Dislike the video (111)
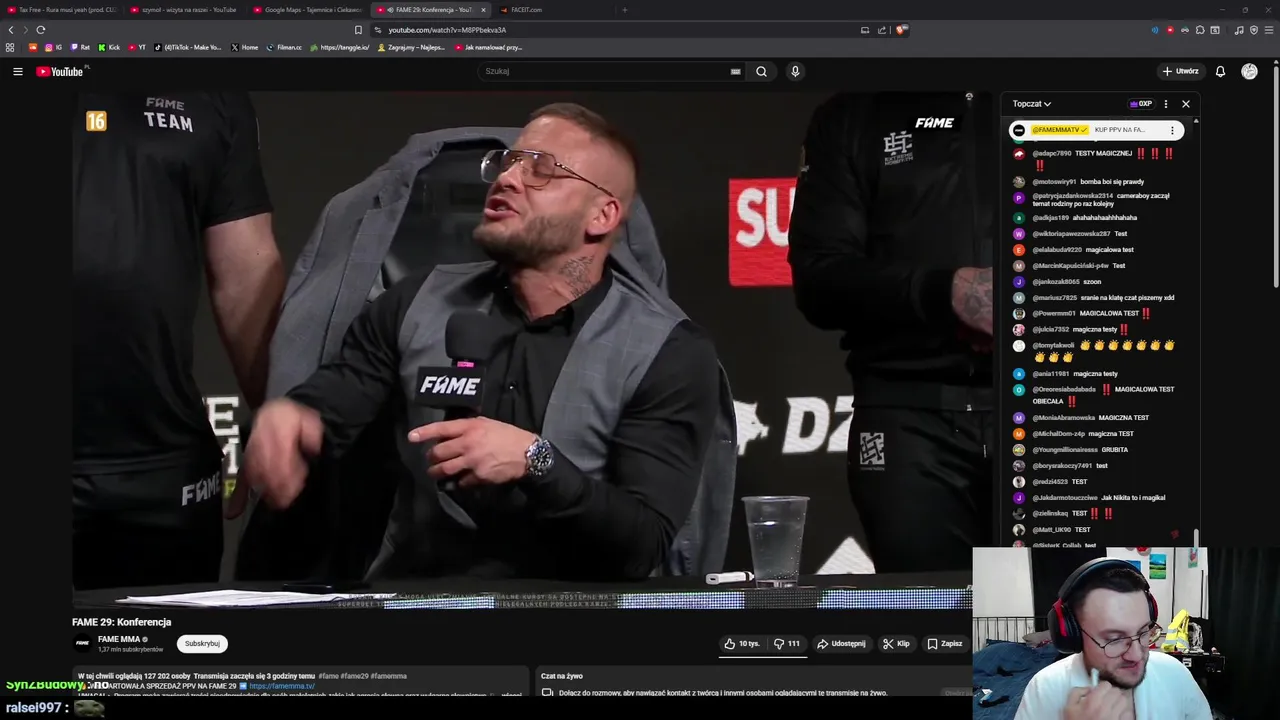Viewport: 1280px width, 720px height. click(x=788, y=644)
